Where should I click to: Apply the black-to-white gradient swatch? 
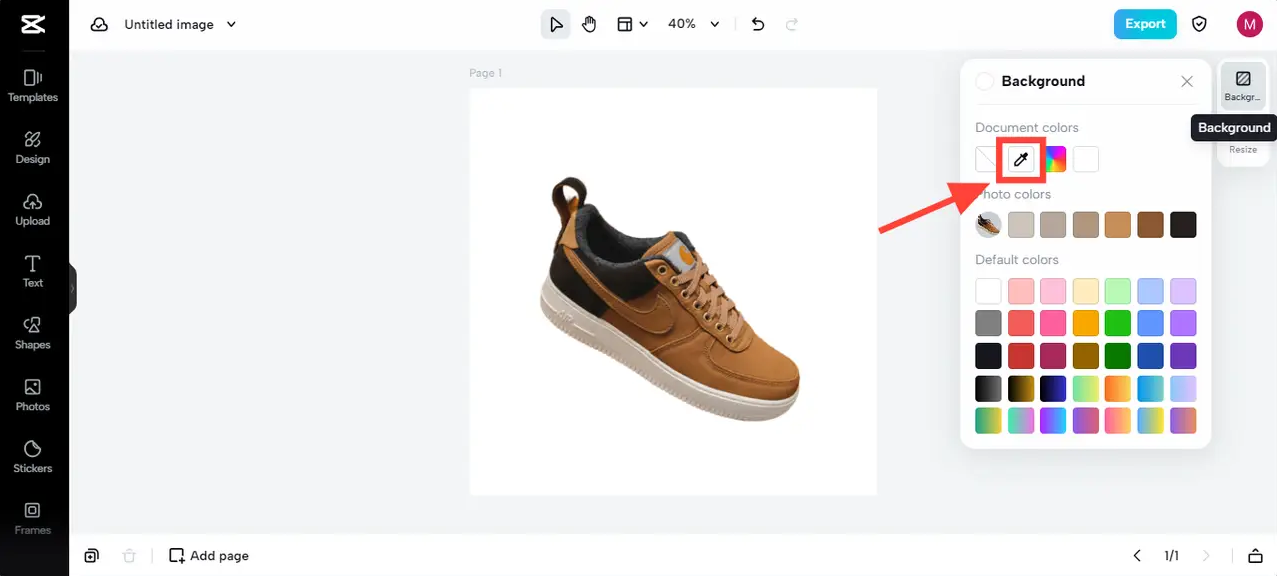pyautogui.click(x=988, y=388)
